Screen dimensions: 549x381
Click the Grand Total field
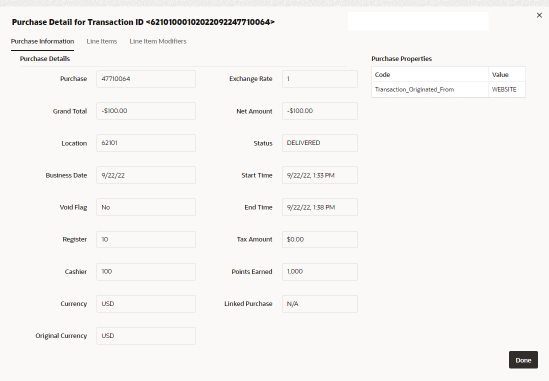coord(146,111)
